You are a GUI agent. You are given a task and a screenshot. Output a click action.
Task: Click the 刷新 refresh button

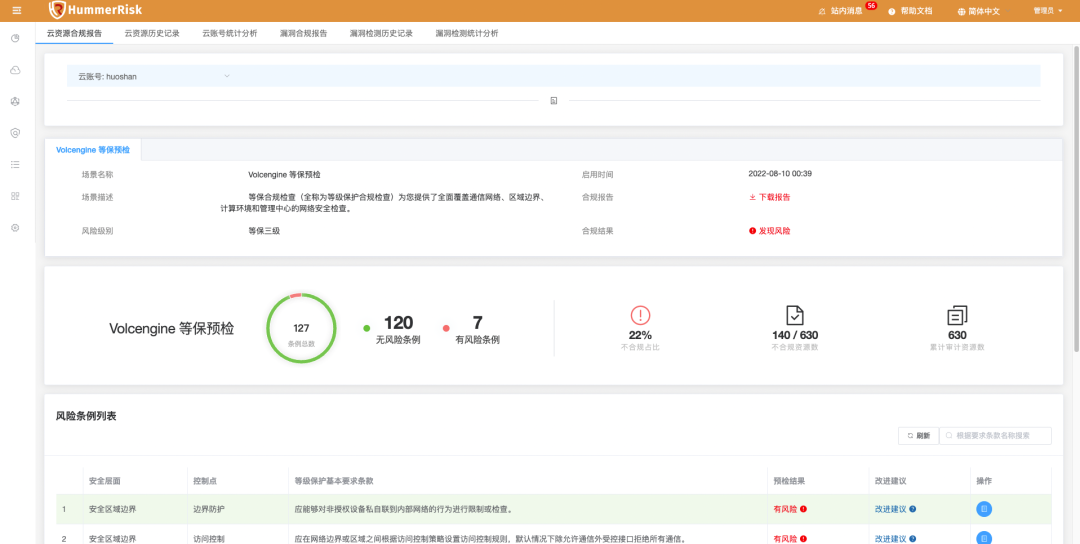[x=918, y=436]
